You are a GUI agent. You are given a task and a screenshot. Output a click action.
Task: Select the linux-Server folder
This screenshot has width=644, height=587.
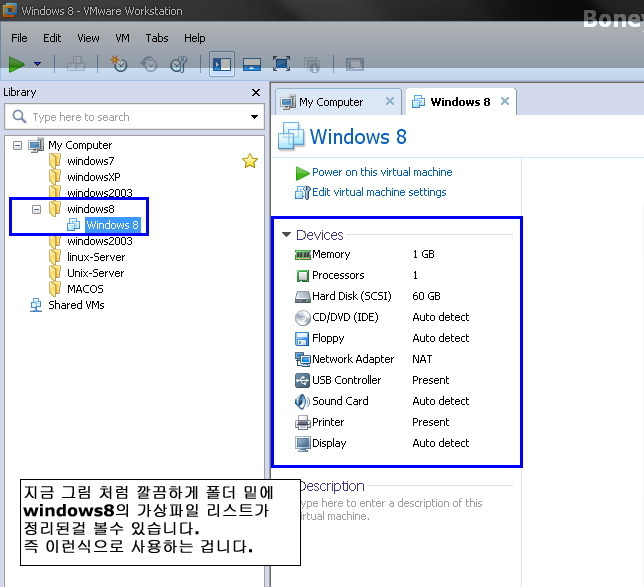[x=96, y=257]
